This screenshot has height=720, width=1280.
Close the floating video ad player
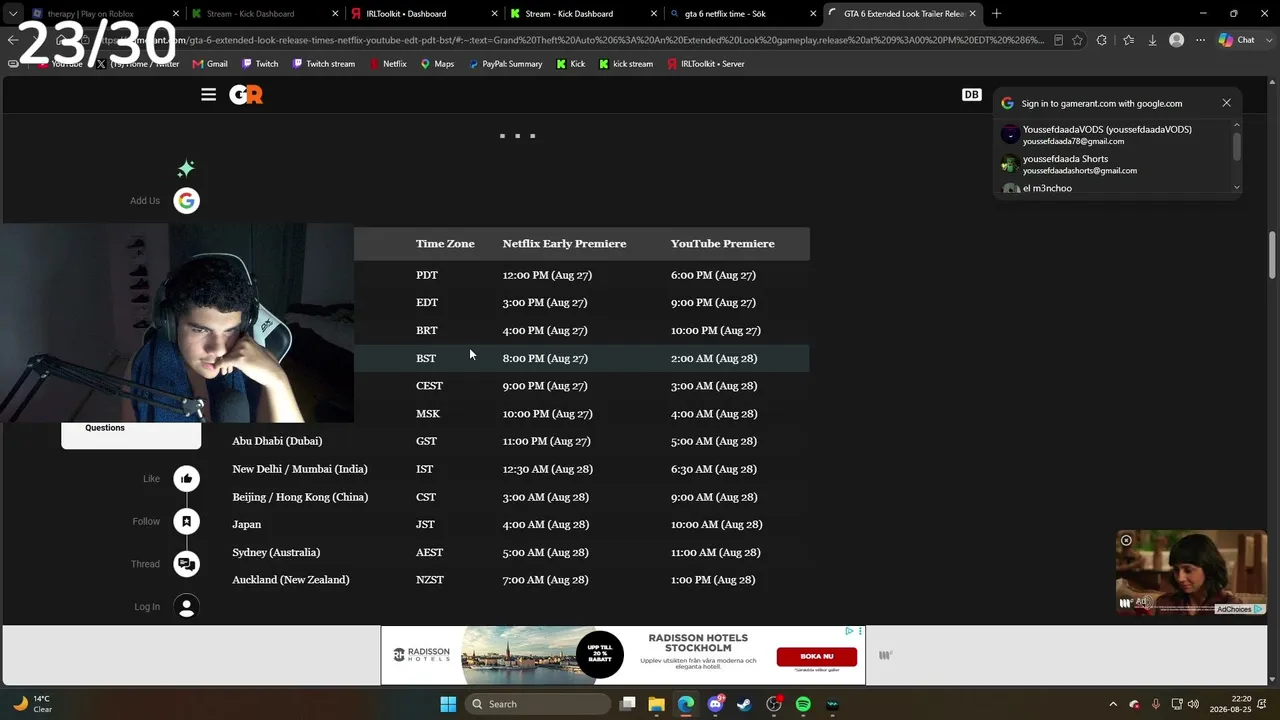[1126, 541]
